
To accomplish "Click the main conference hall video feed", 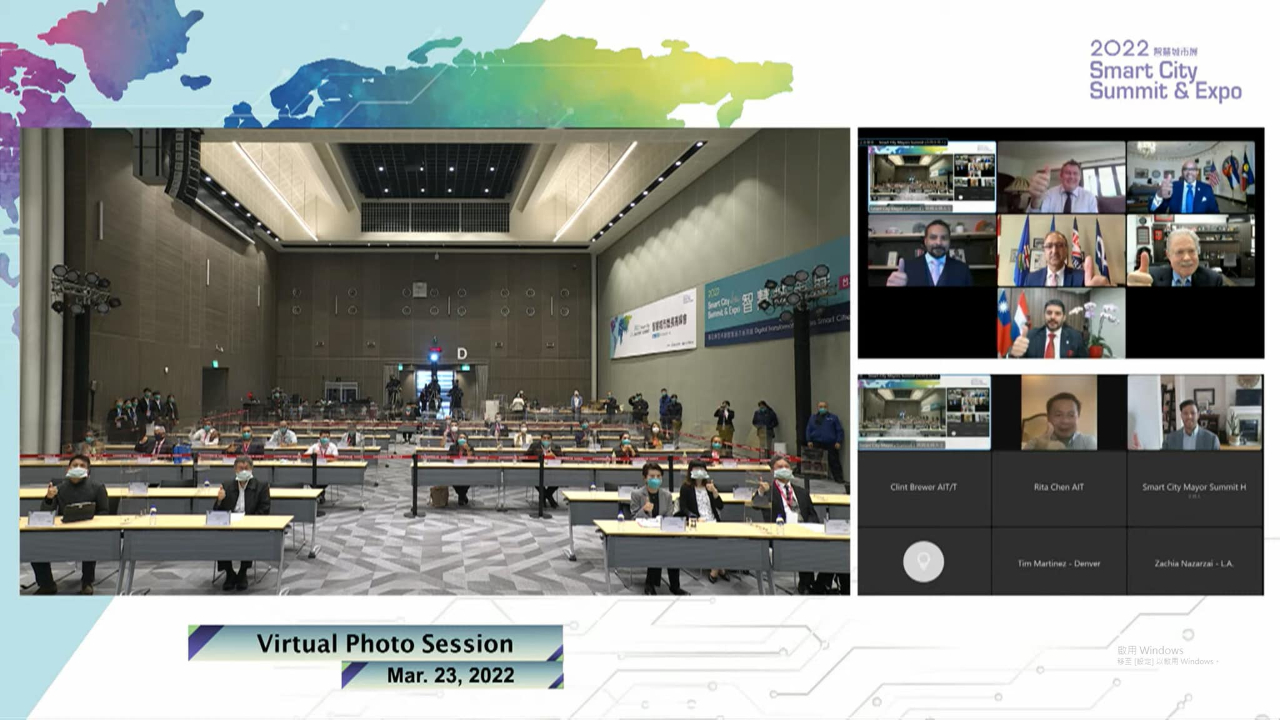I will coord(434,360).
